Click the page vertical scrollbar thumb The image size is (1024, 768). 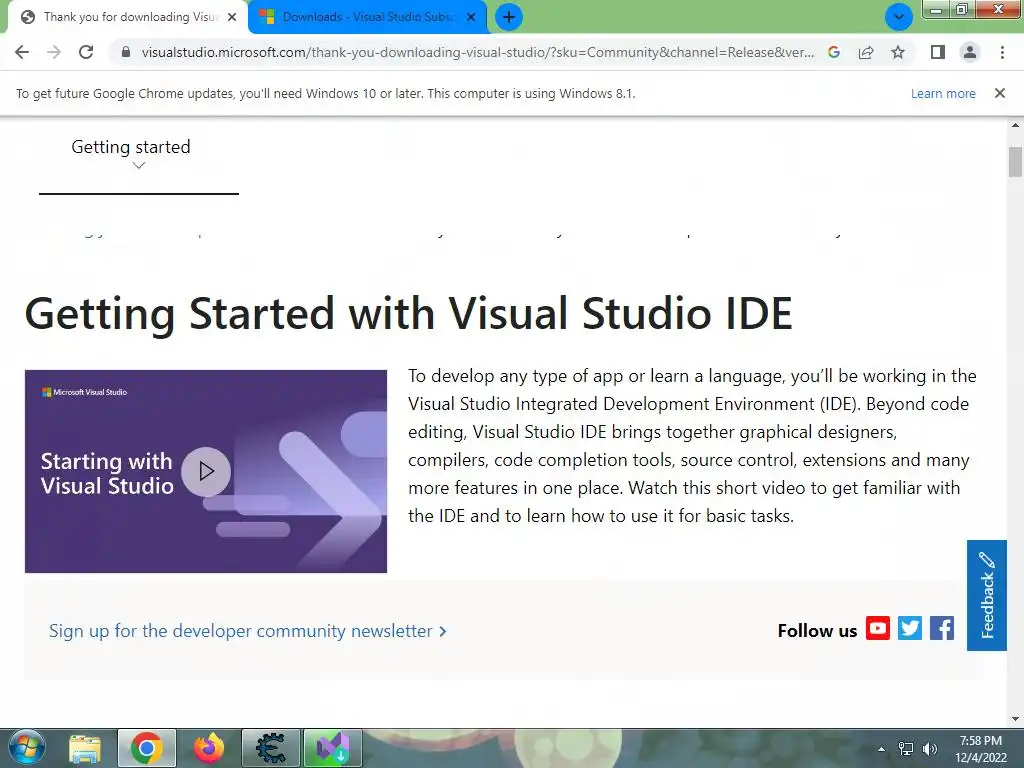(1015, 161)
